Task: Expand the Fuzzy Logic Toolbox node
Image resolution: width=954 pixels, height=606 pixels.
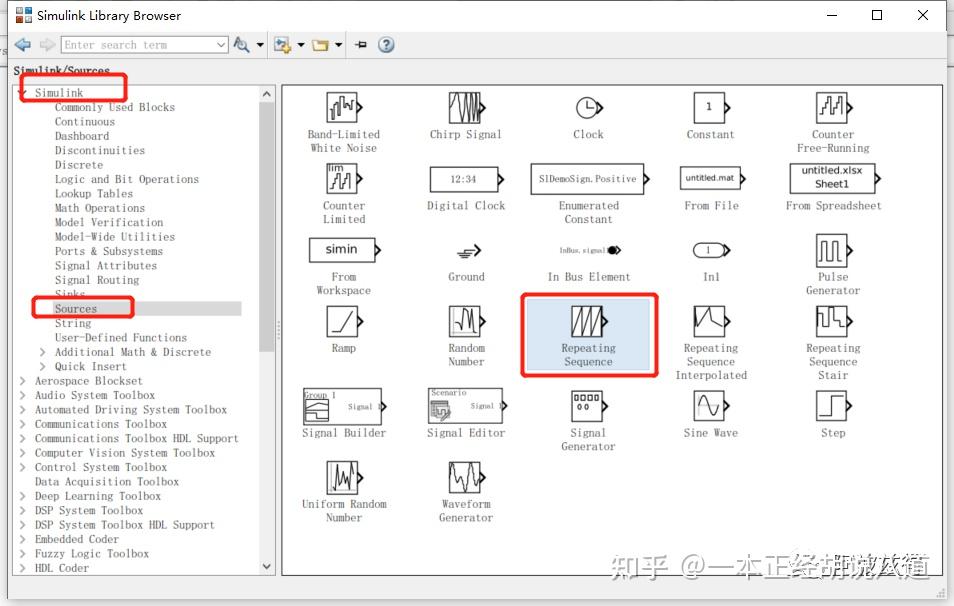Action: coord(23,554)
